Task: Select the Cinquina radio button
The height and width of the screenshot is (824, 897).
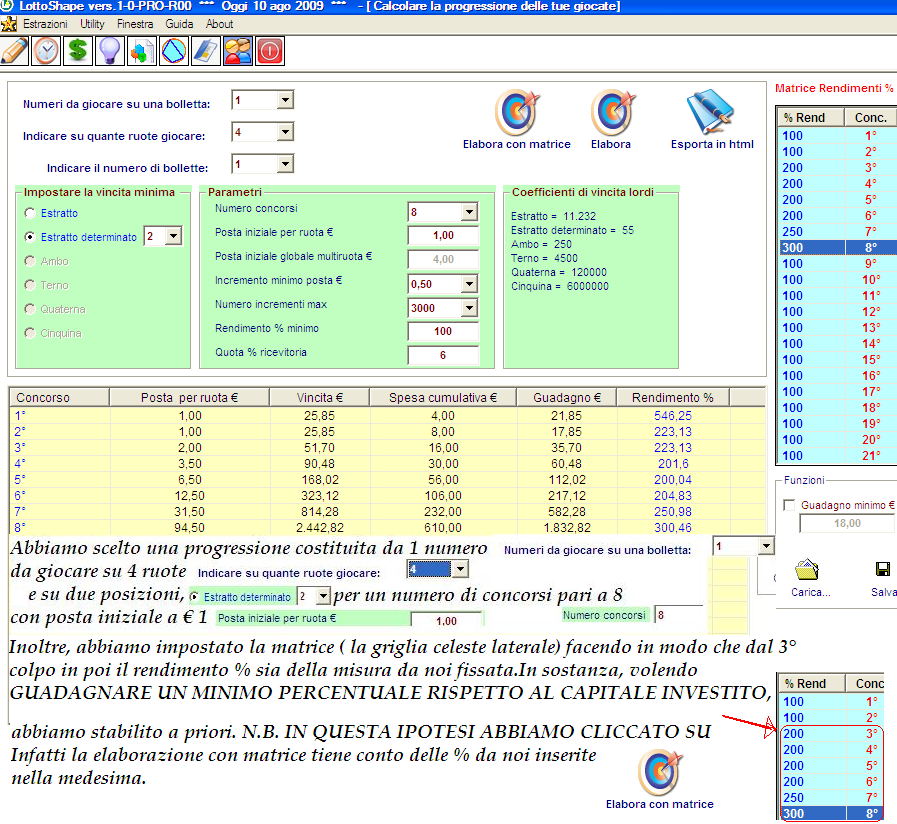Action: point(30,333)
